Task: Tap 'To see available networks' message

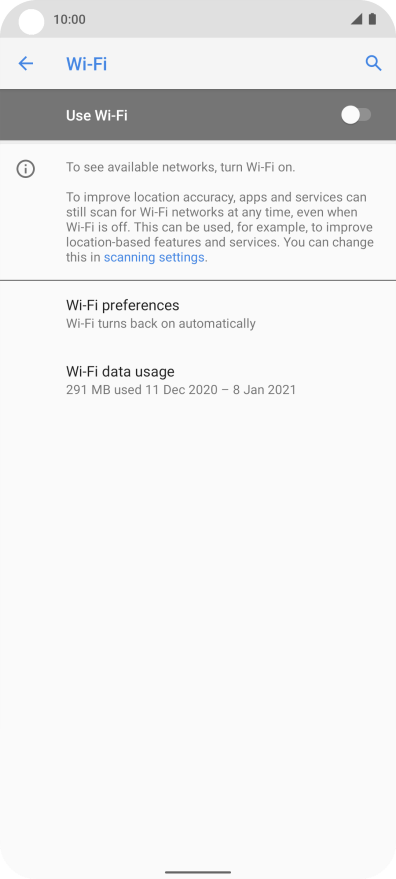Action: point(181,167)
